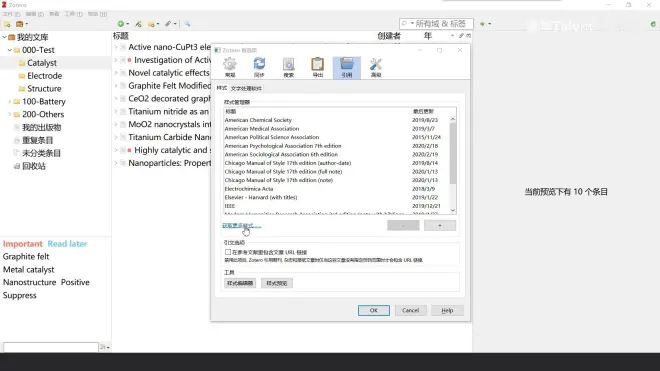Switch to the Word Processors (文字处理软件) tab
660x371 pixels.
246,88
